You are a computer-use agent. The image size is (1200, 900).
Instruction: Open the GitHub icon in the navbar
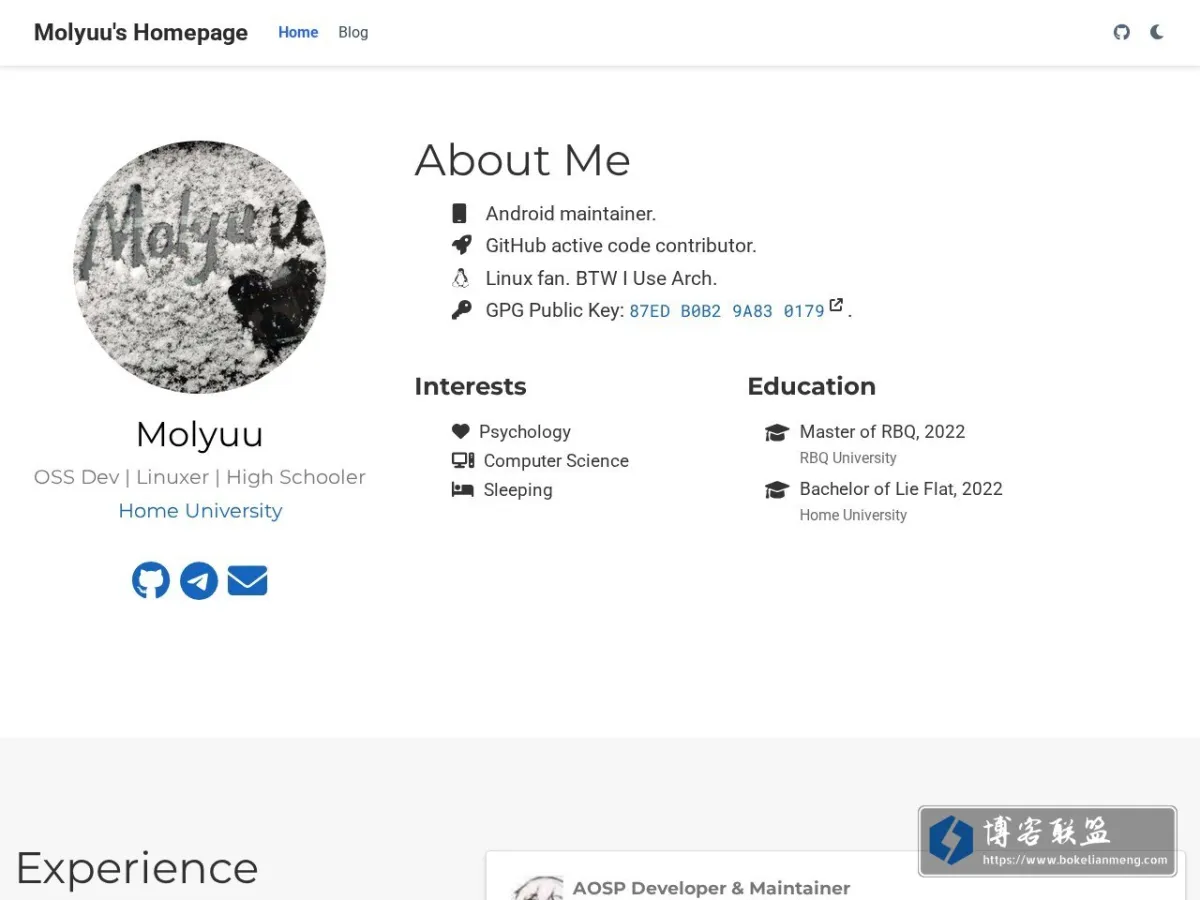click(1122, 32)
